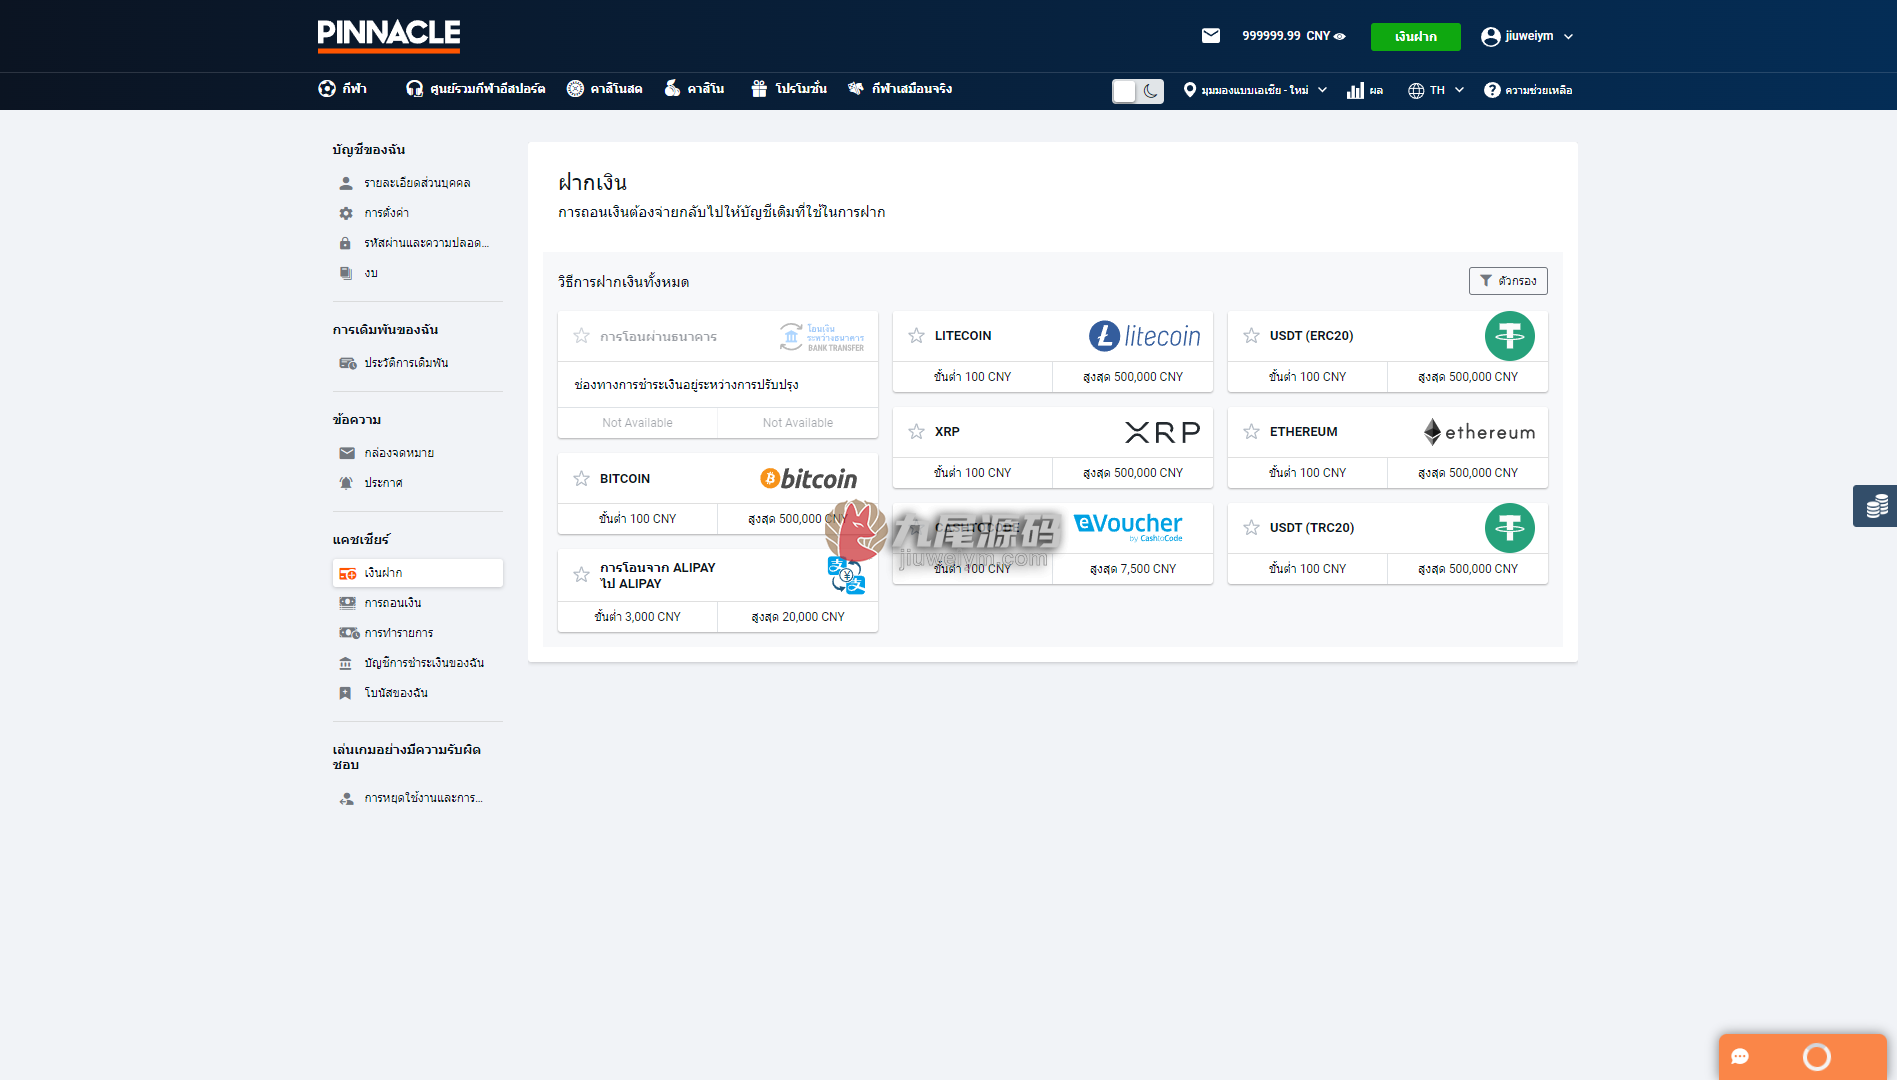
Task: Click the Pinnacle logo
Action: (x=389, y=35)
